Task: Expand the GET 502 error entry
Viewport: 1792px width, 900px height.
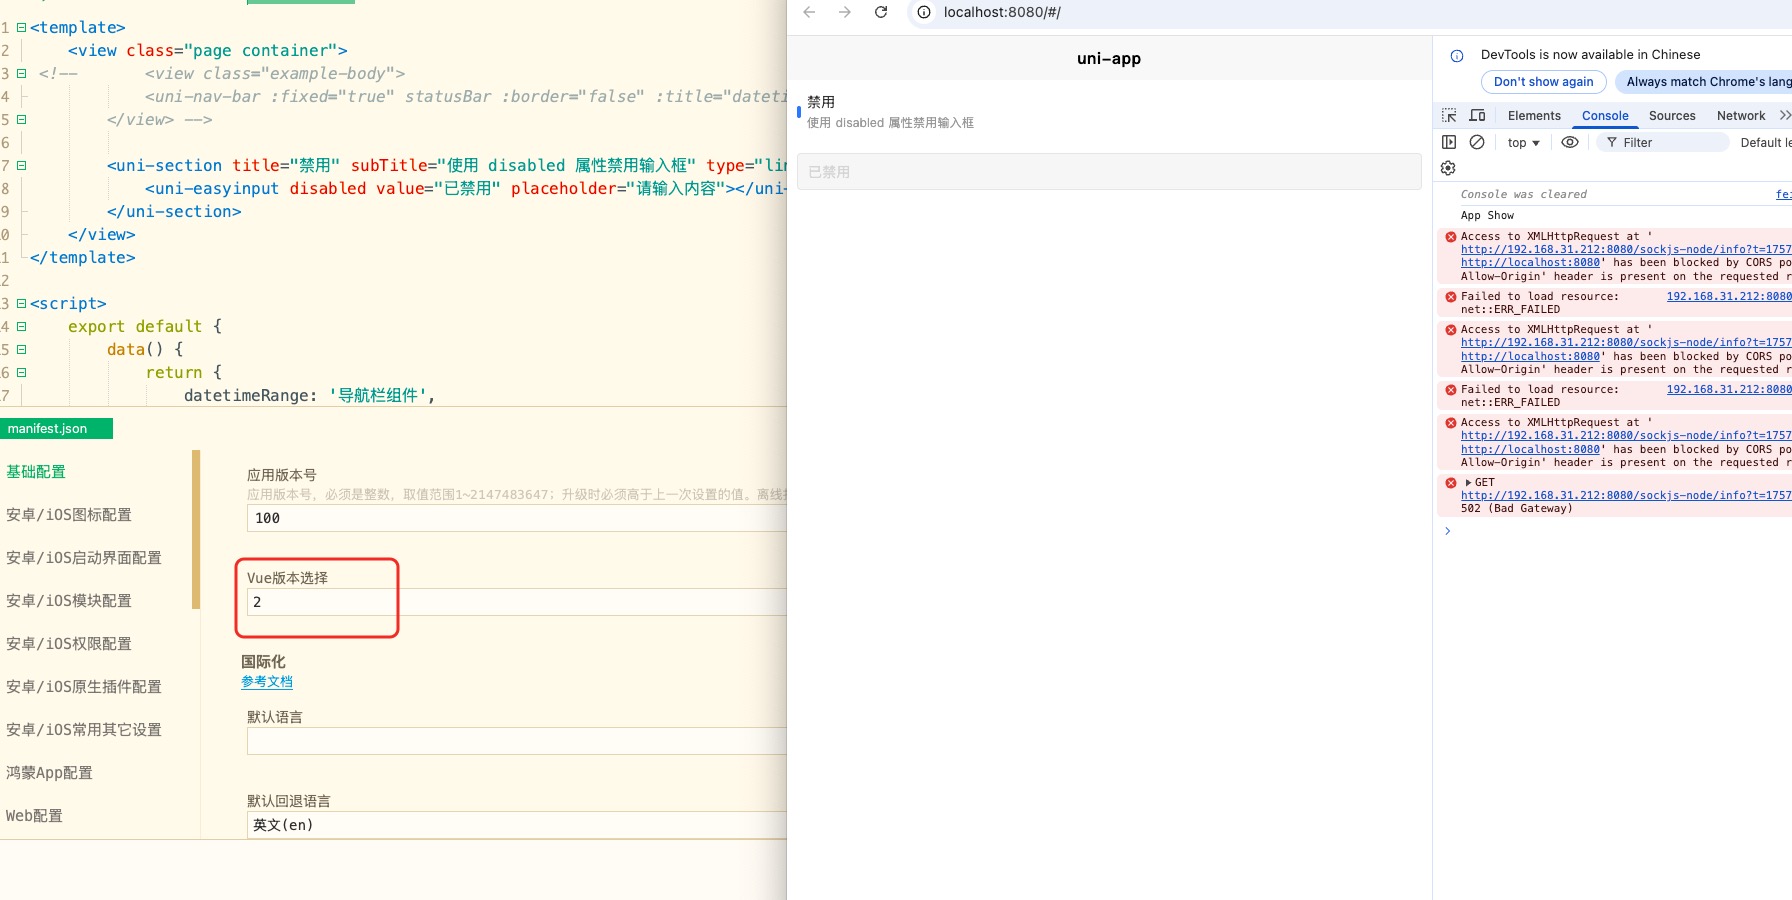Action: click(1468, 483)
